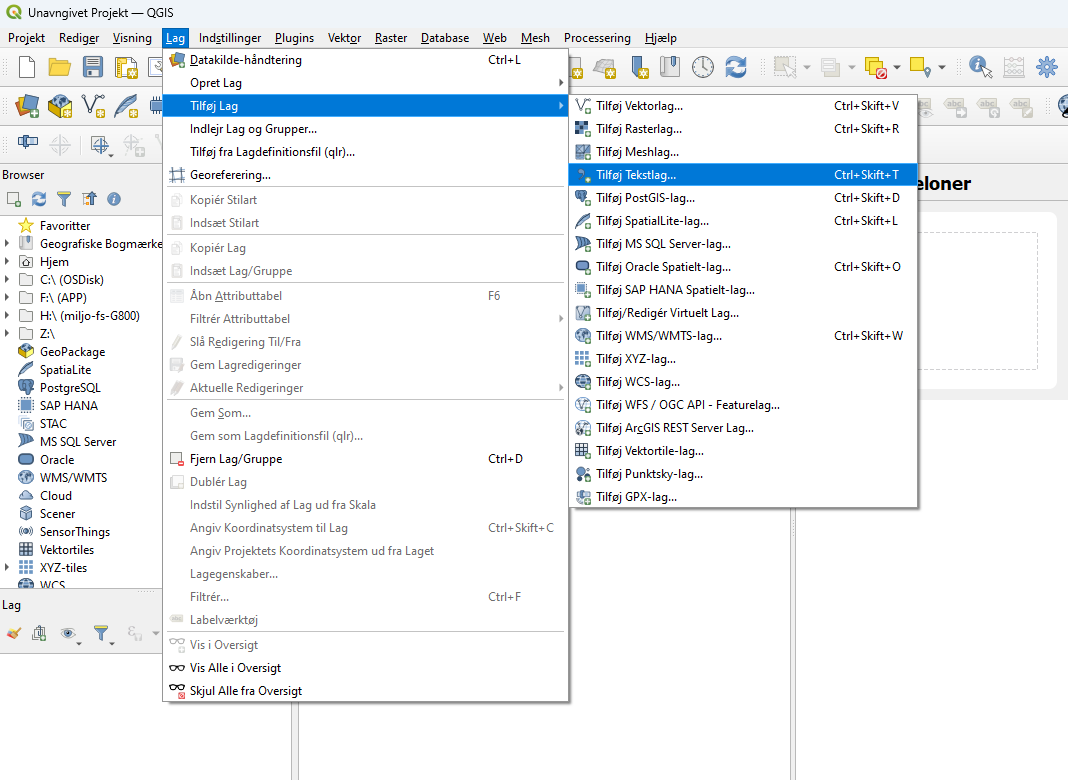
Task: Open the Processering menu
Action: pyautogui.click(x=597, y=38)
